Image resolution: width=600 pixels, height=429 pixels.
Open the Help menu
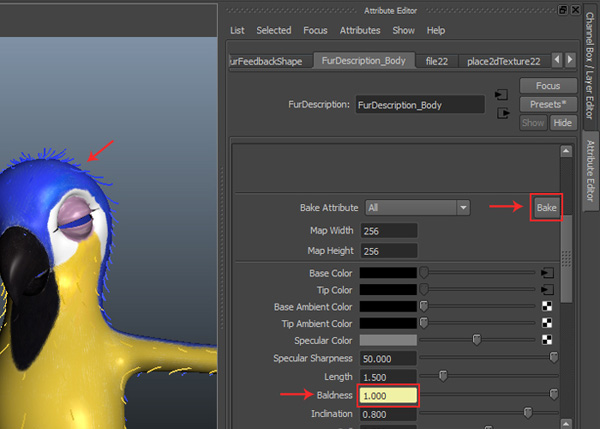(x=436, y=30)
